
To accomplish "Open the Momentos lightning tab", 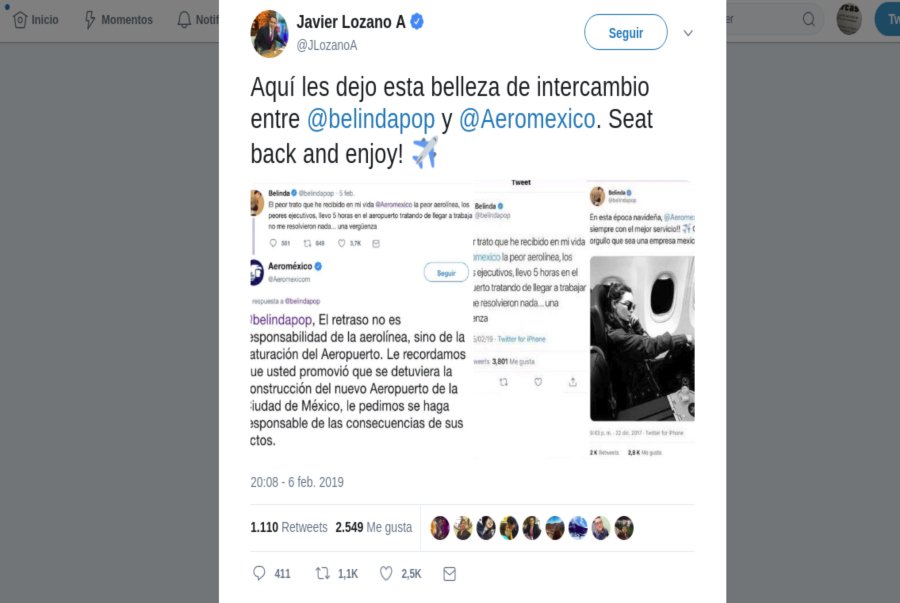I will (119, 20).
